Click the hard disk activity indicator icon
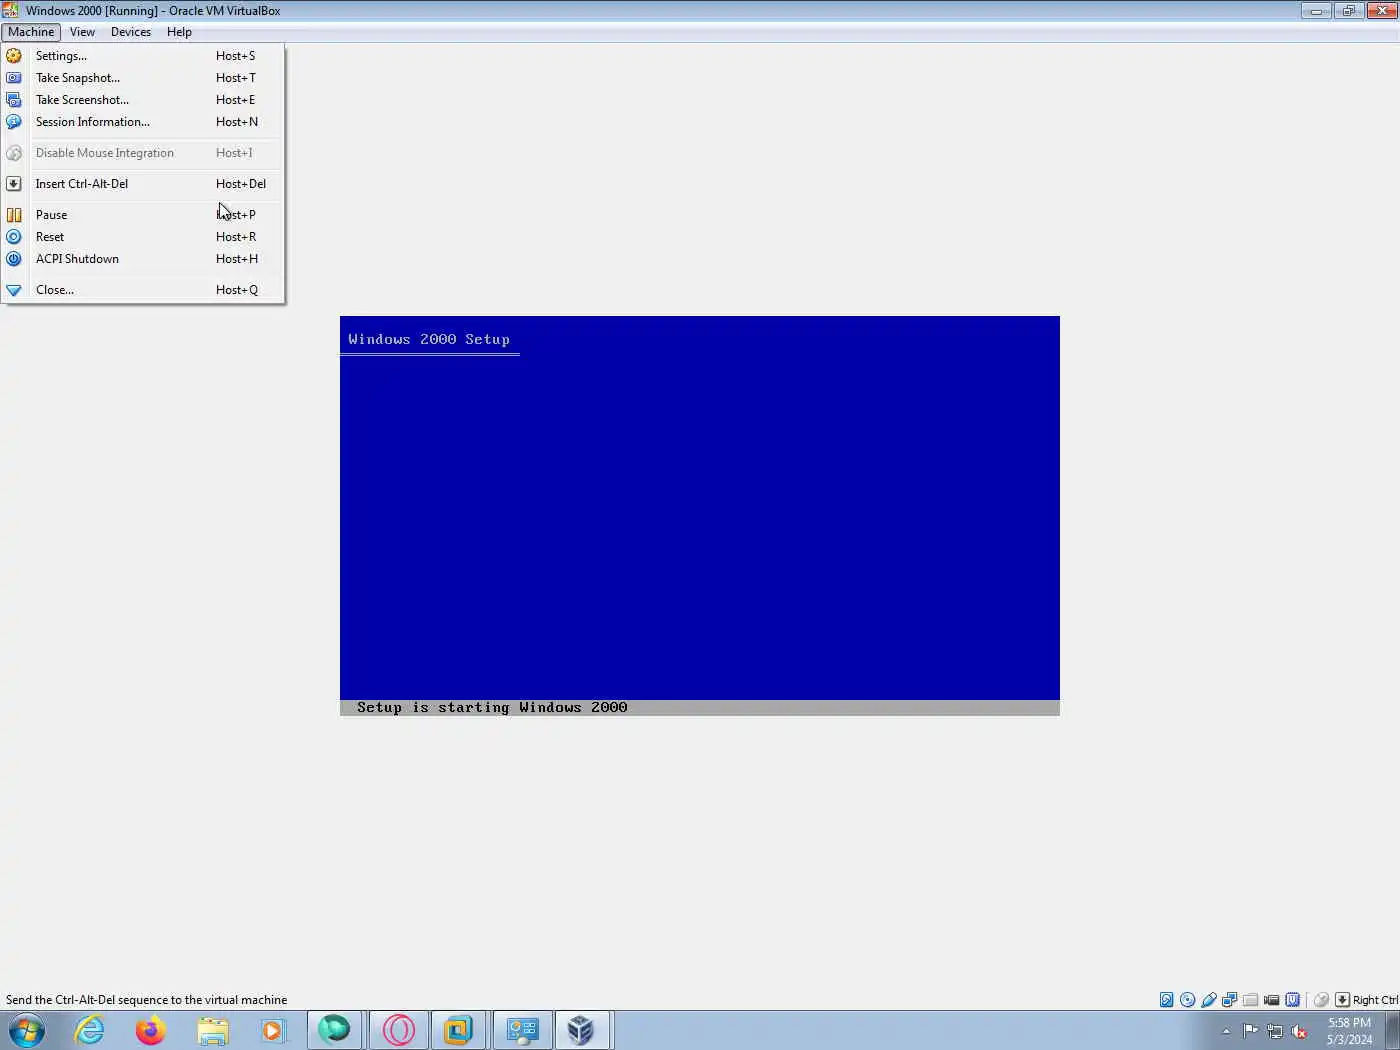The width and height of the screenshot is (1400, 1050). (x=1166, y=1000)
